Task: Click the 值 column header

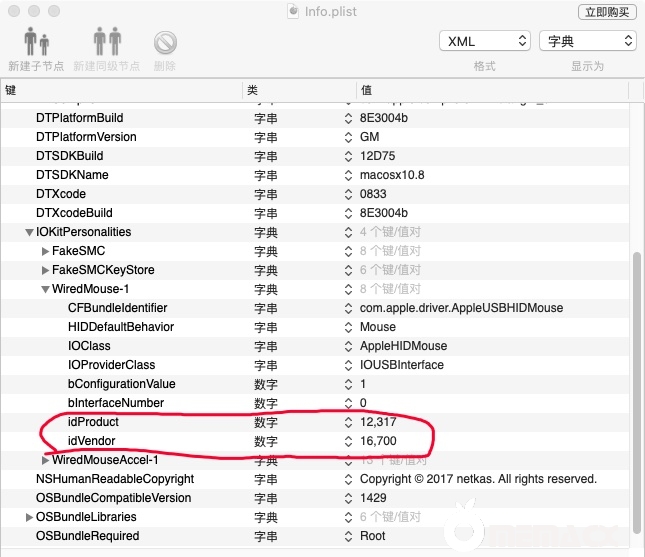Action: pyautogui.click(x=495, y=90)
